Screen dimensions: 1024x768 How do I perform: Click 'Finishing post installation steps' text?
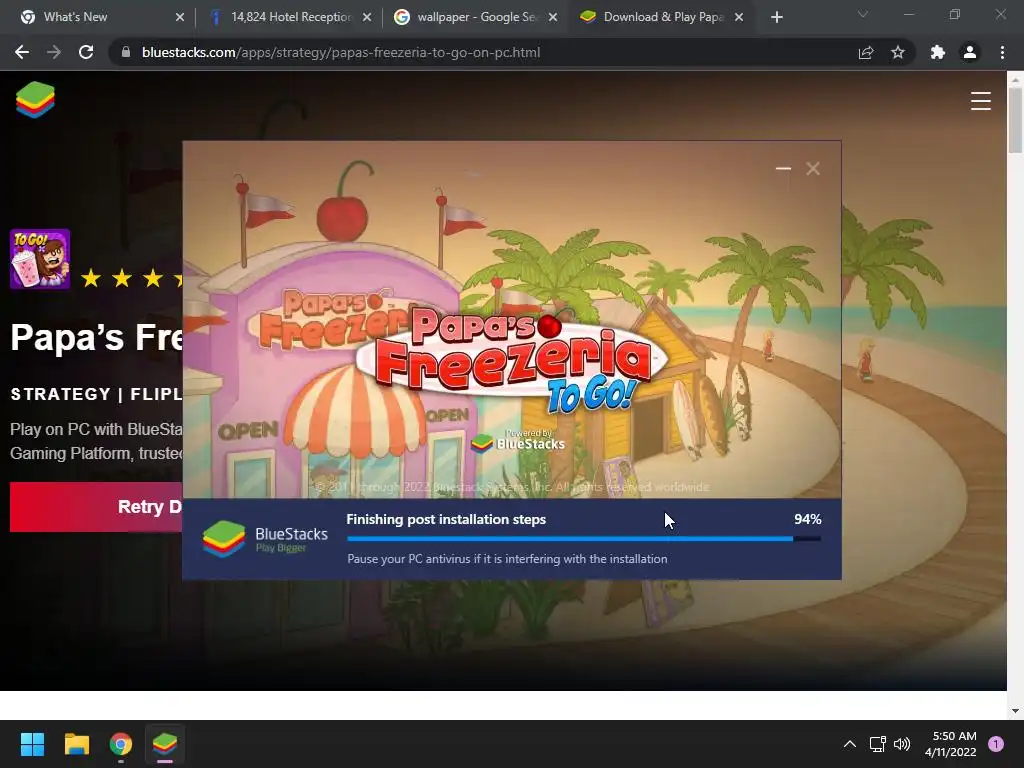pos(446,519)
